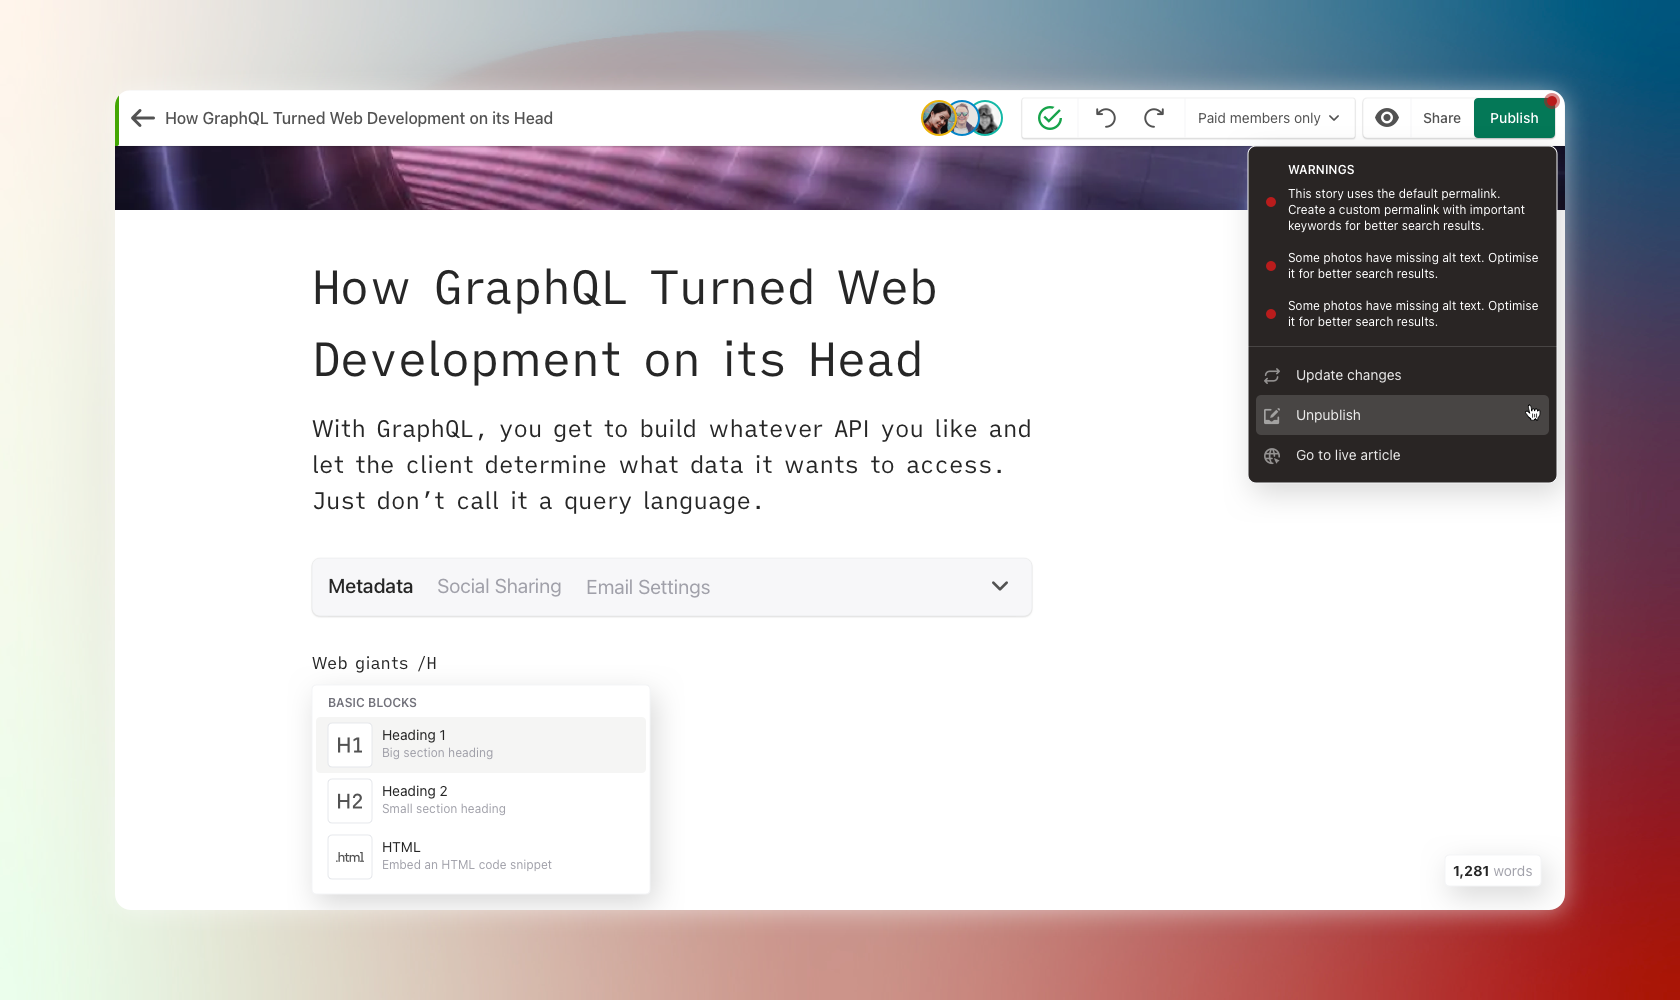
Task: Click the Unpublish edit icon
Action: coord(1272,416)
